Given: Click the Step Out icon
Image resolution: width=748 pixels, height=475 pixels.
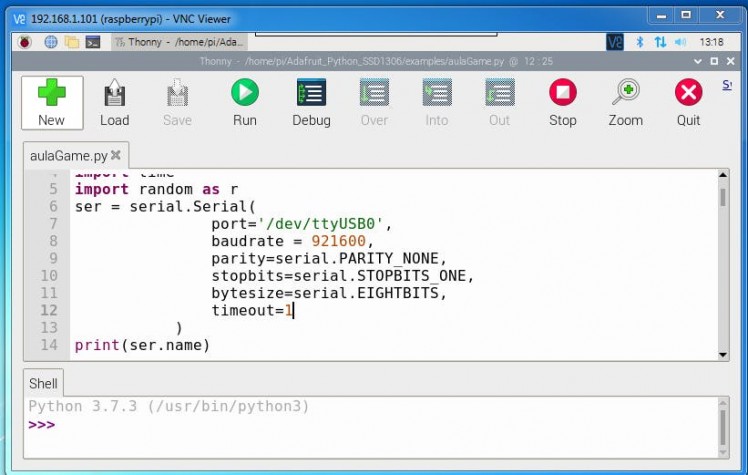Looking at the screenshot, I should click(x=499, y=103).
